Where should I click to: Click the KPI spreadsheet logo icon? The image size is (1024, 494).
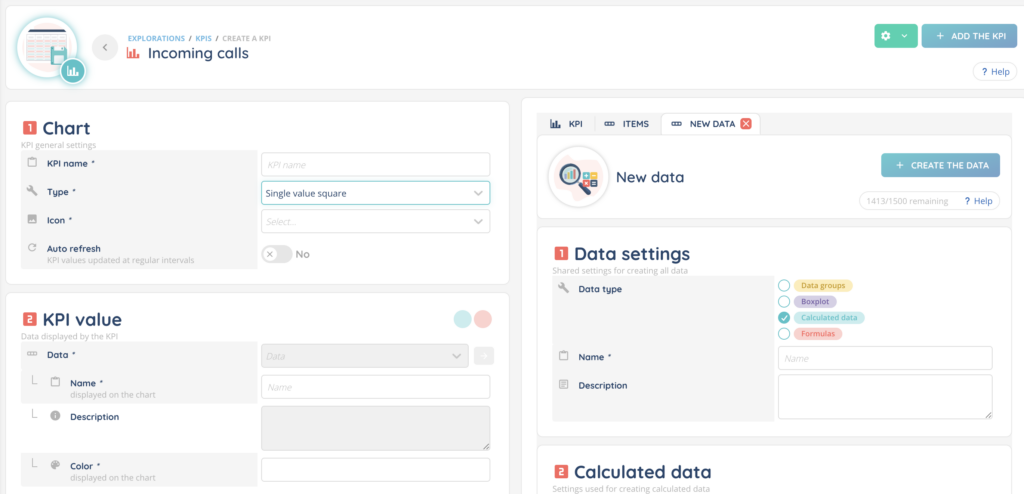coord(47,47)
